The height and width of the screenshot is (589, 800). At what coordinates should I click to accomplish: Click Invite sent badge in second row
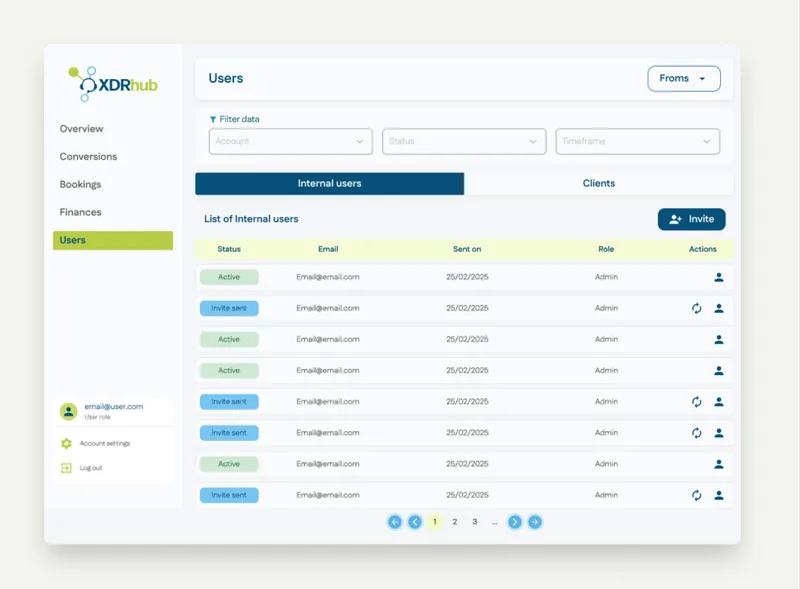coord(229,308)
